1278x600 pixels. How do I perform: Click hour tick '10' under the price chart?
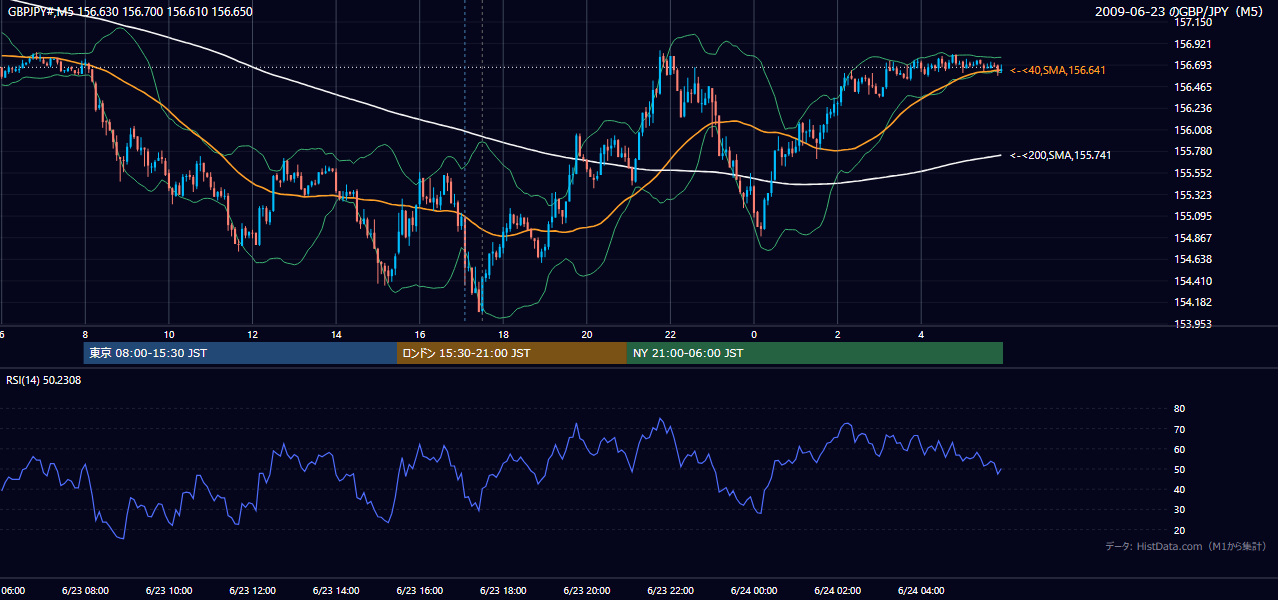click(169, 334)
